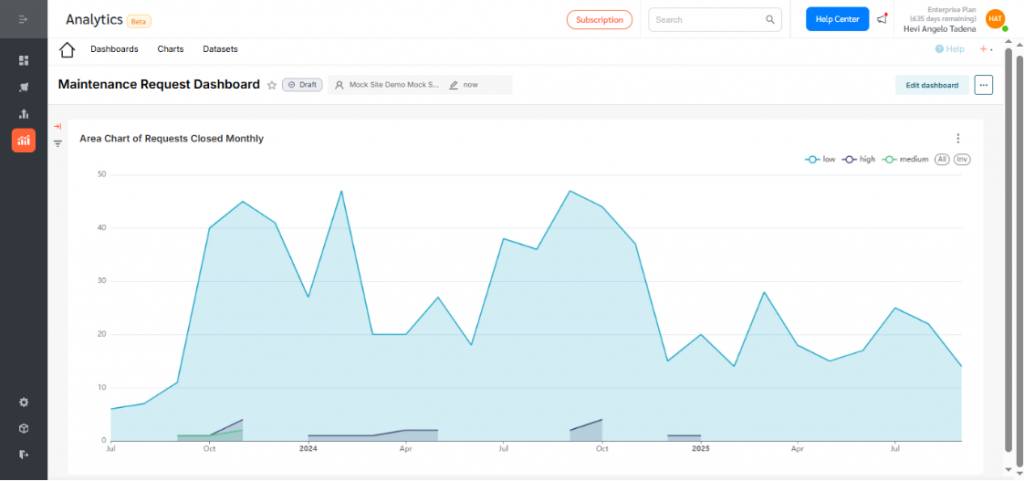Favorite the dashboard with star icon
The image size is (1024, 481).
(272, 85)
